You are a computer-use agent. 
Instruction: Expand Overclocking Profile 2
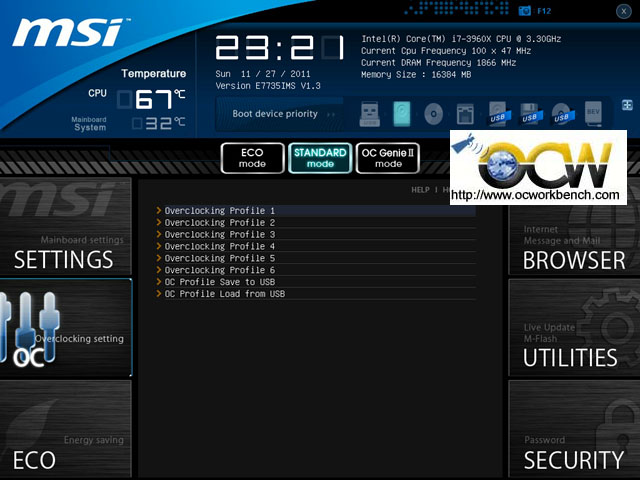315,222
